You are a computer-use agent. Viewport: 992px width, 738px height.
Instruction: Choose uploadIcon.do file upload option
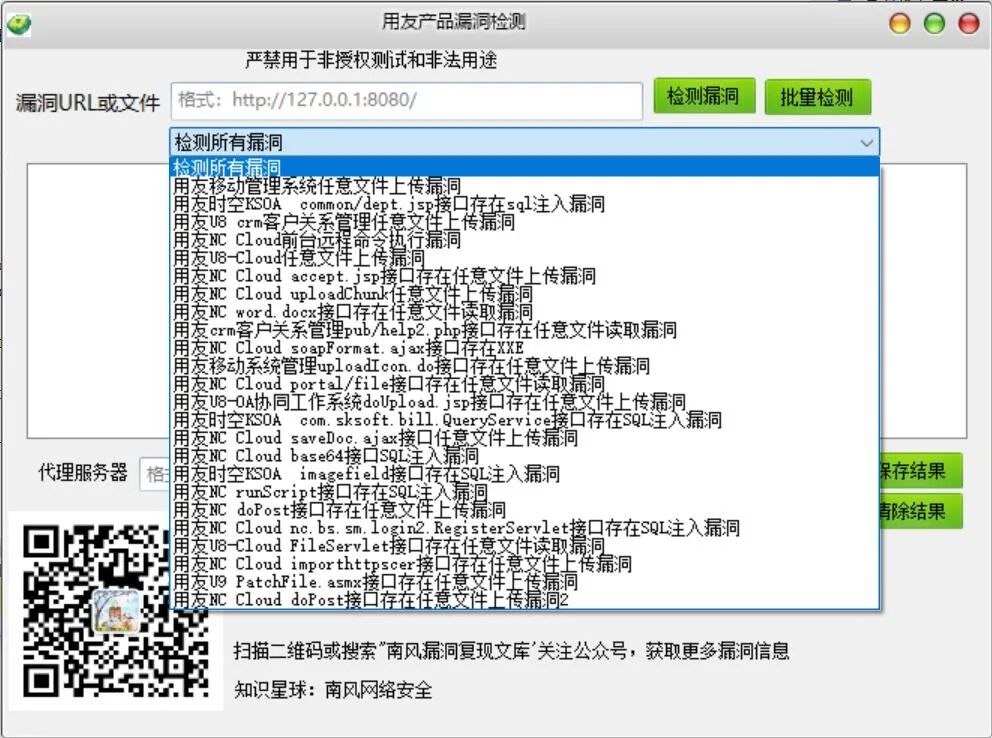tap(524, 366)
